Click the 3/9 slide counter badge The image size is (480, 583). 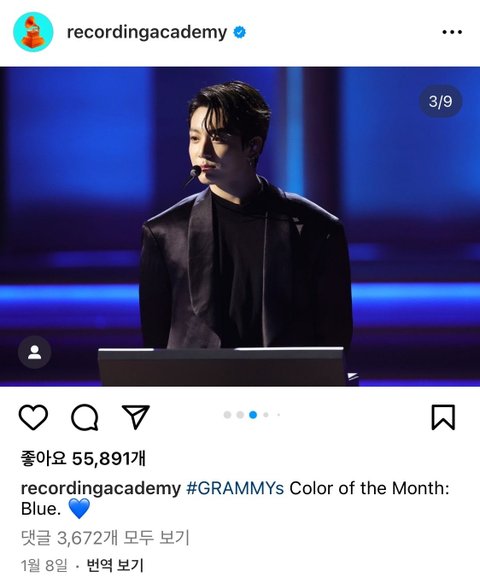tap(441, 101)
